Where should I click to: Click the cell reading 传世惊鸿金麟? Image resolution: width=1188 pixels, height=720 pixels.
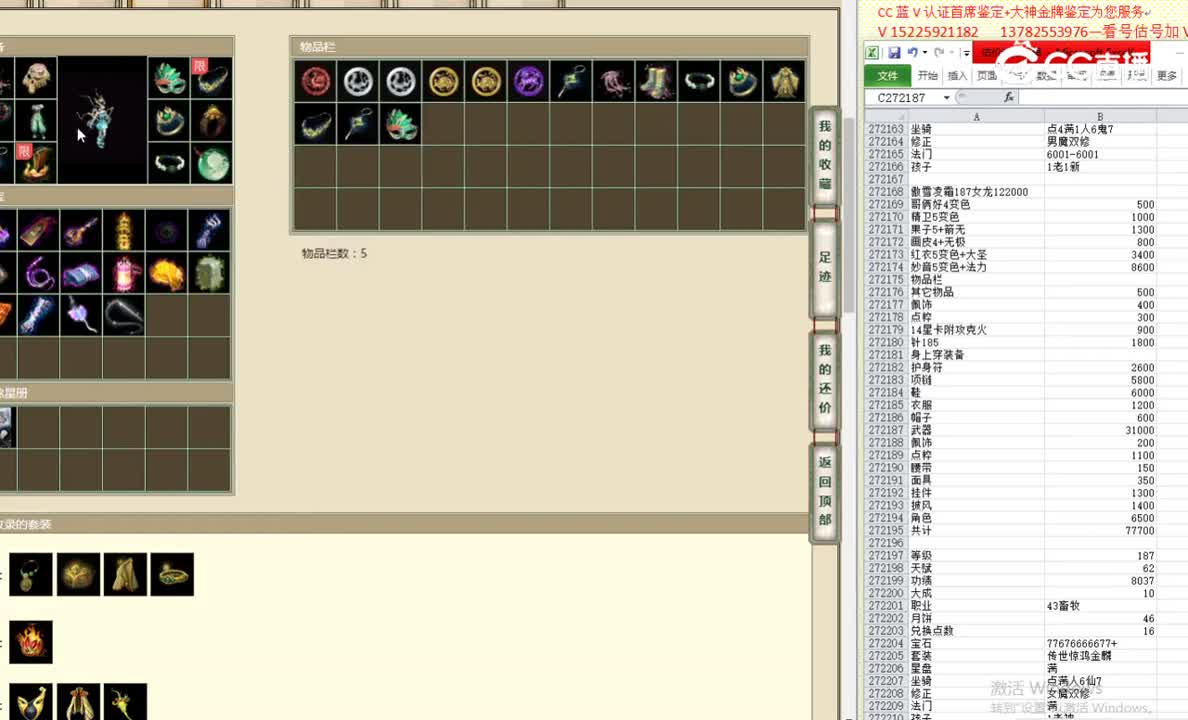pyautogui.click(x=1100, y=656)
